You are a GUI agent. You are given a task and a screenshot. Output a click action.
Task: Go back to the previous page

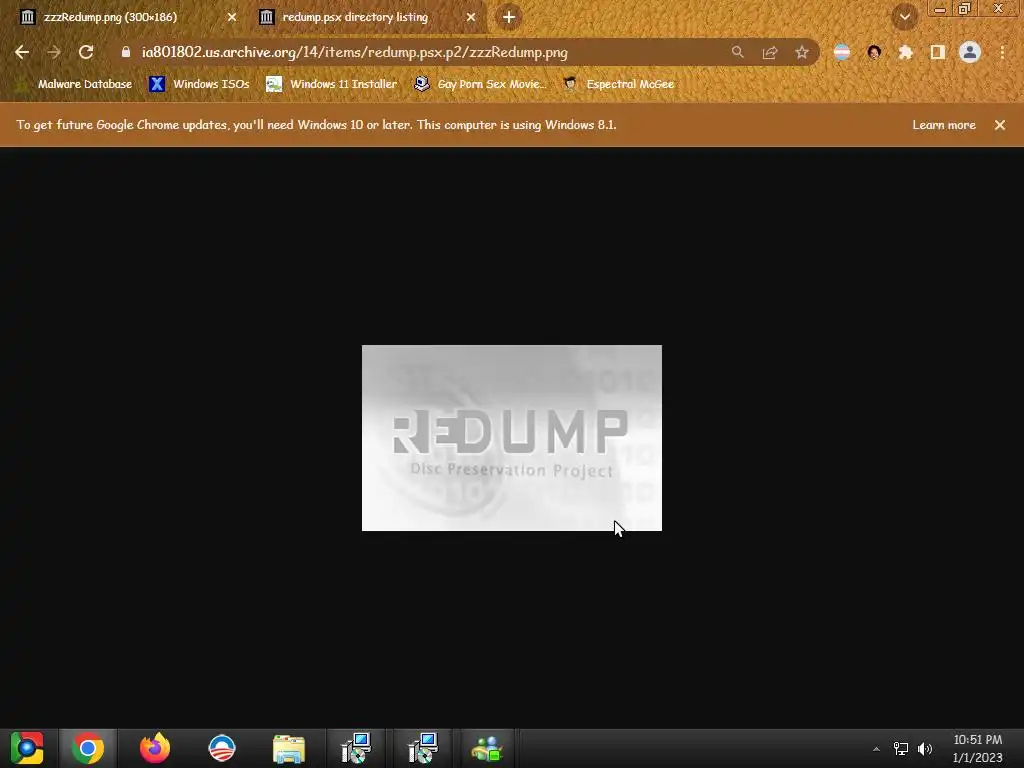coord(22,52)
